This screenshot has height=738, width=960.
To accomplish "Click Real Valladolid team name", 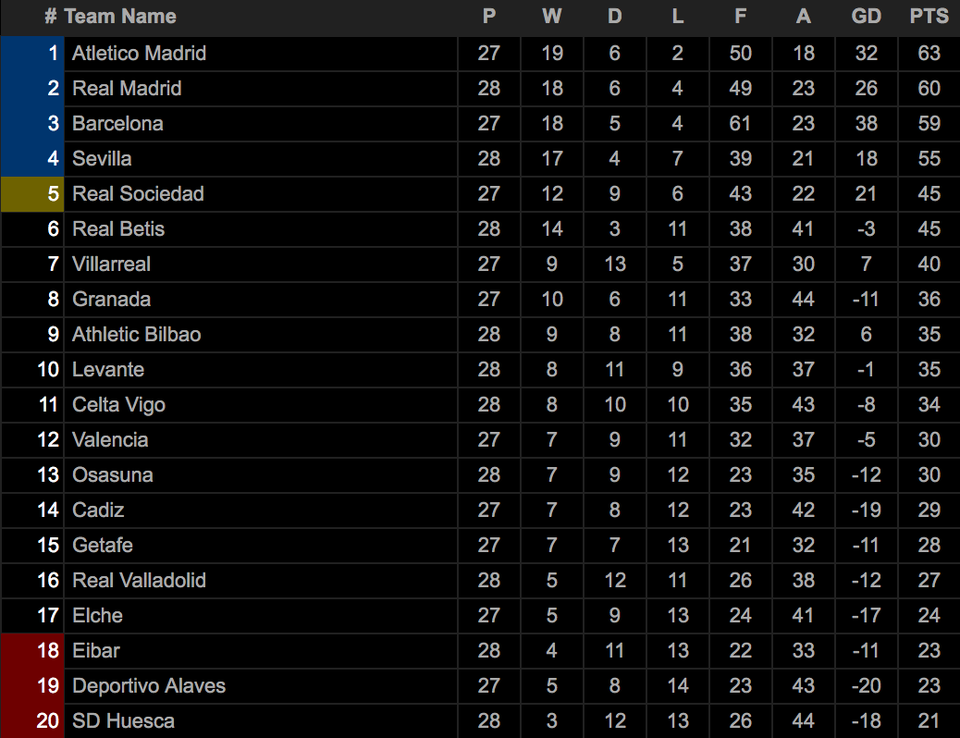I will pyautogui.click(x=139, y=581).
